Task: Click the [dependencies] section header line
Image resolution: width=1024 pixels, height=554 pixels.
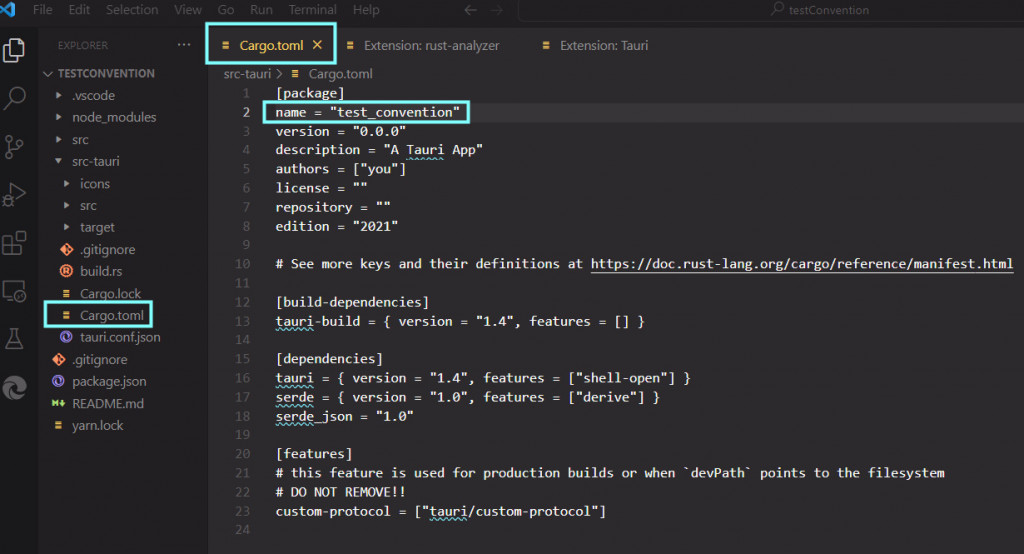Action: point(329,359)
